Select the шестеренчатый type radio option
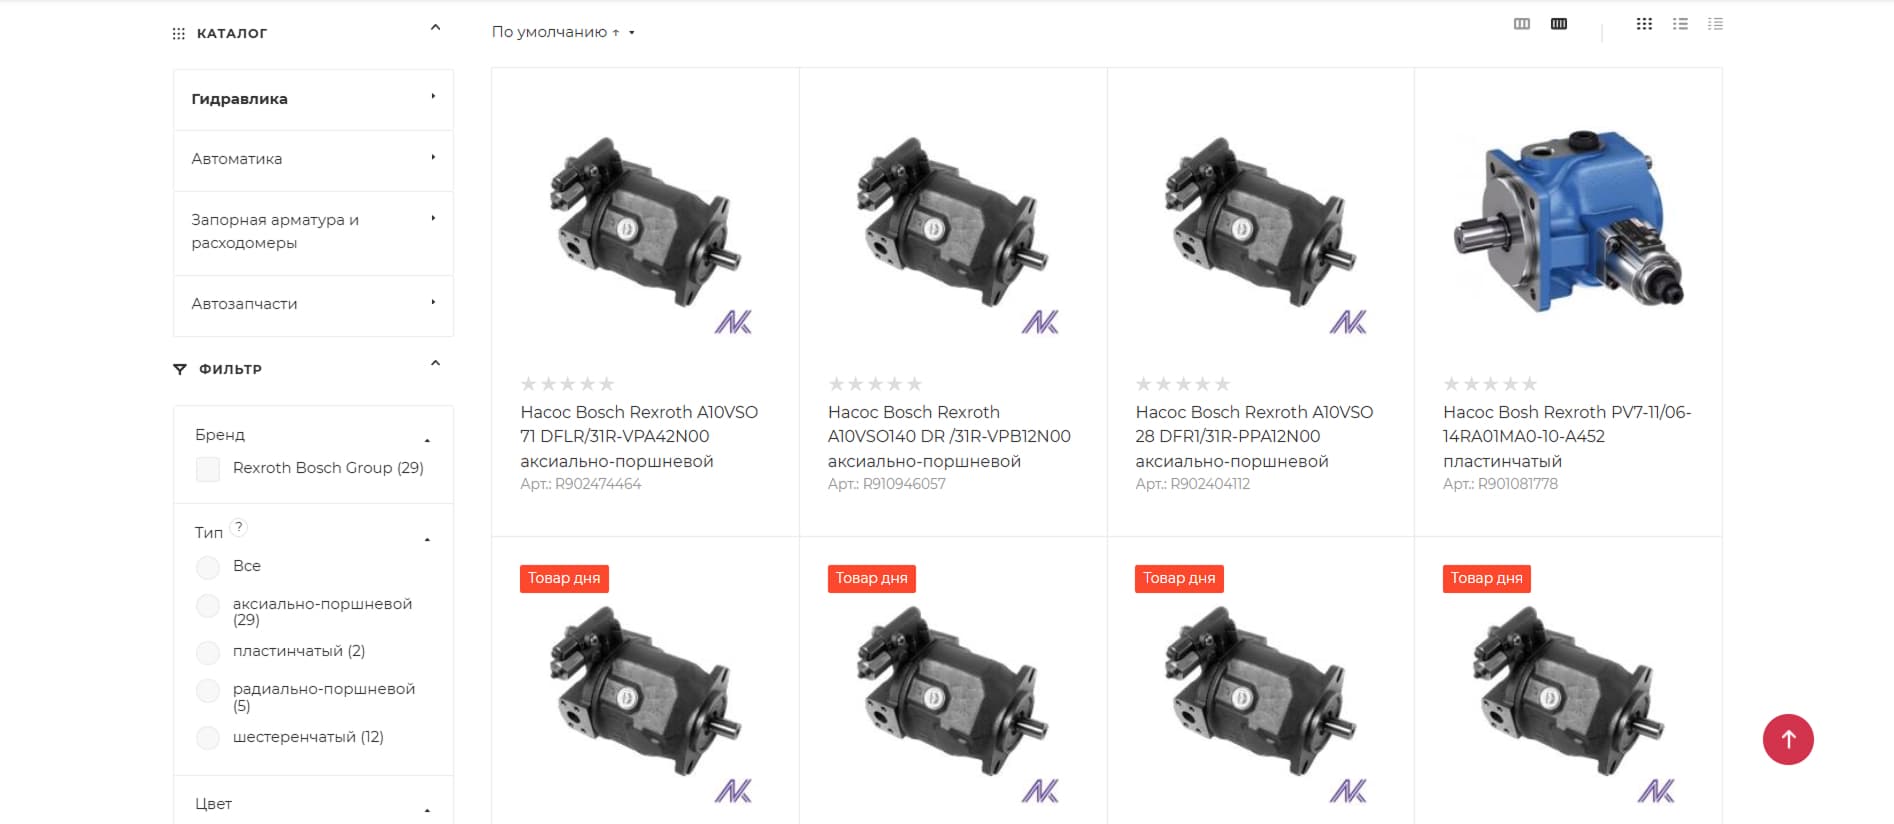Image resolution: width=1894 pixels, height=824 pixels. [x=208, y=738]
